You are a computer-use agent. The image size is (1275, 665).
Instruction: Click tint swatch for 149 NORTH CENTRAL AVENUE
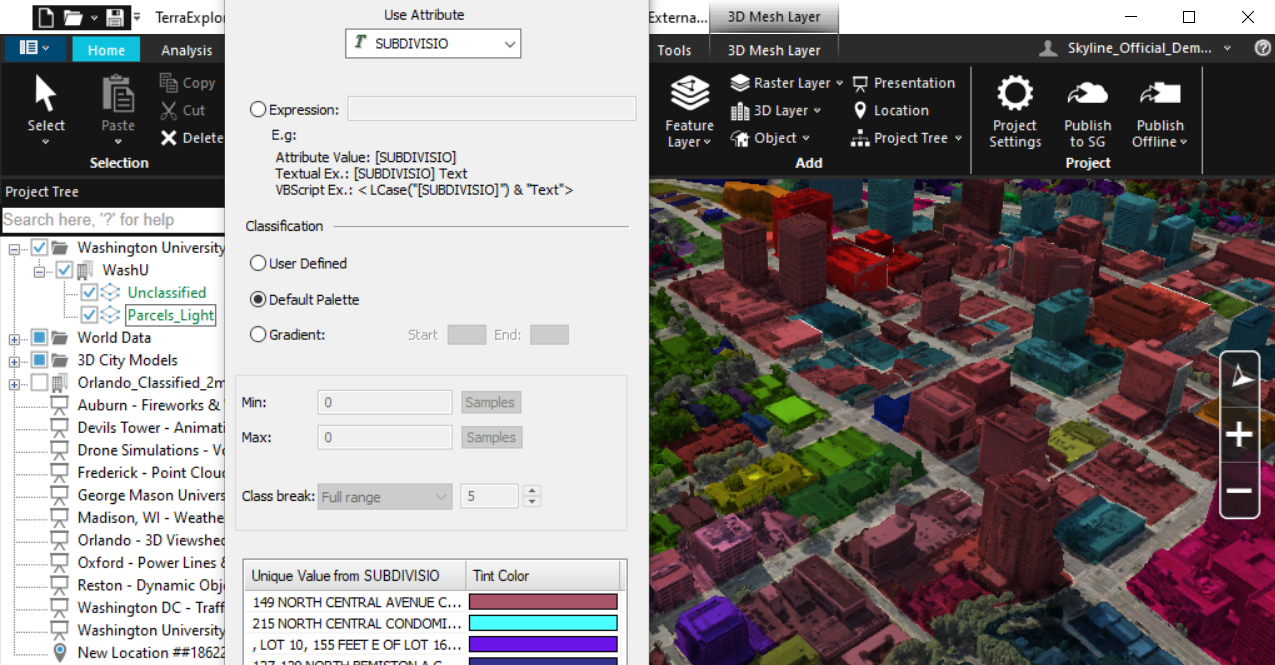543,602
